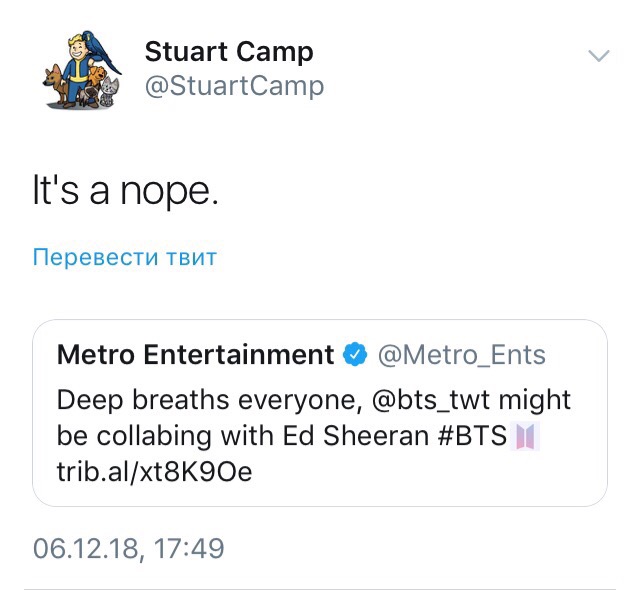
Task: Expand the tweet options chevron
Action: tap(598, 56)
